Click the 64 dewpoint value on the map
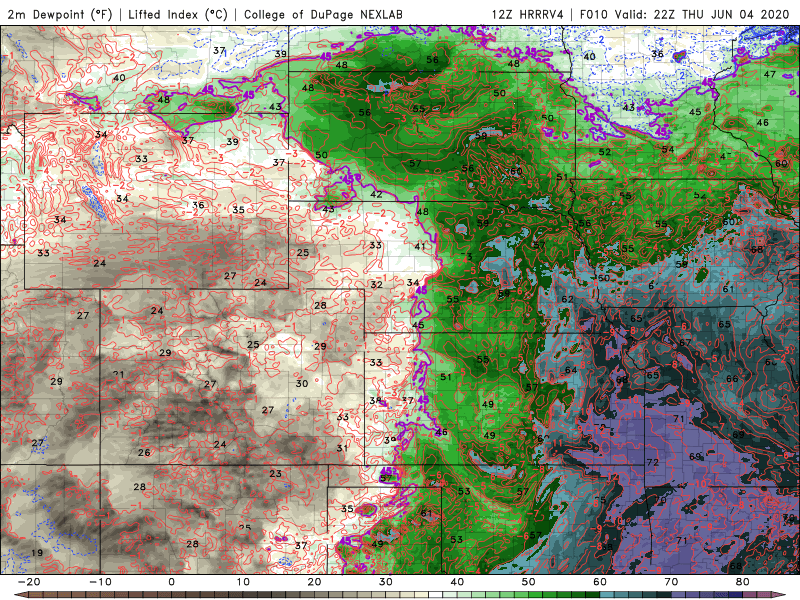Image resolution: width=800 pixels, height=600 pixels. coord(571,370)
